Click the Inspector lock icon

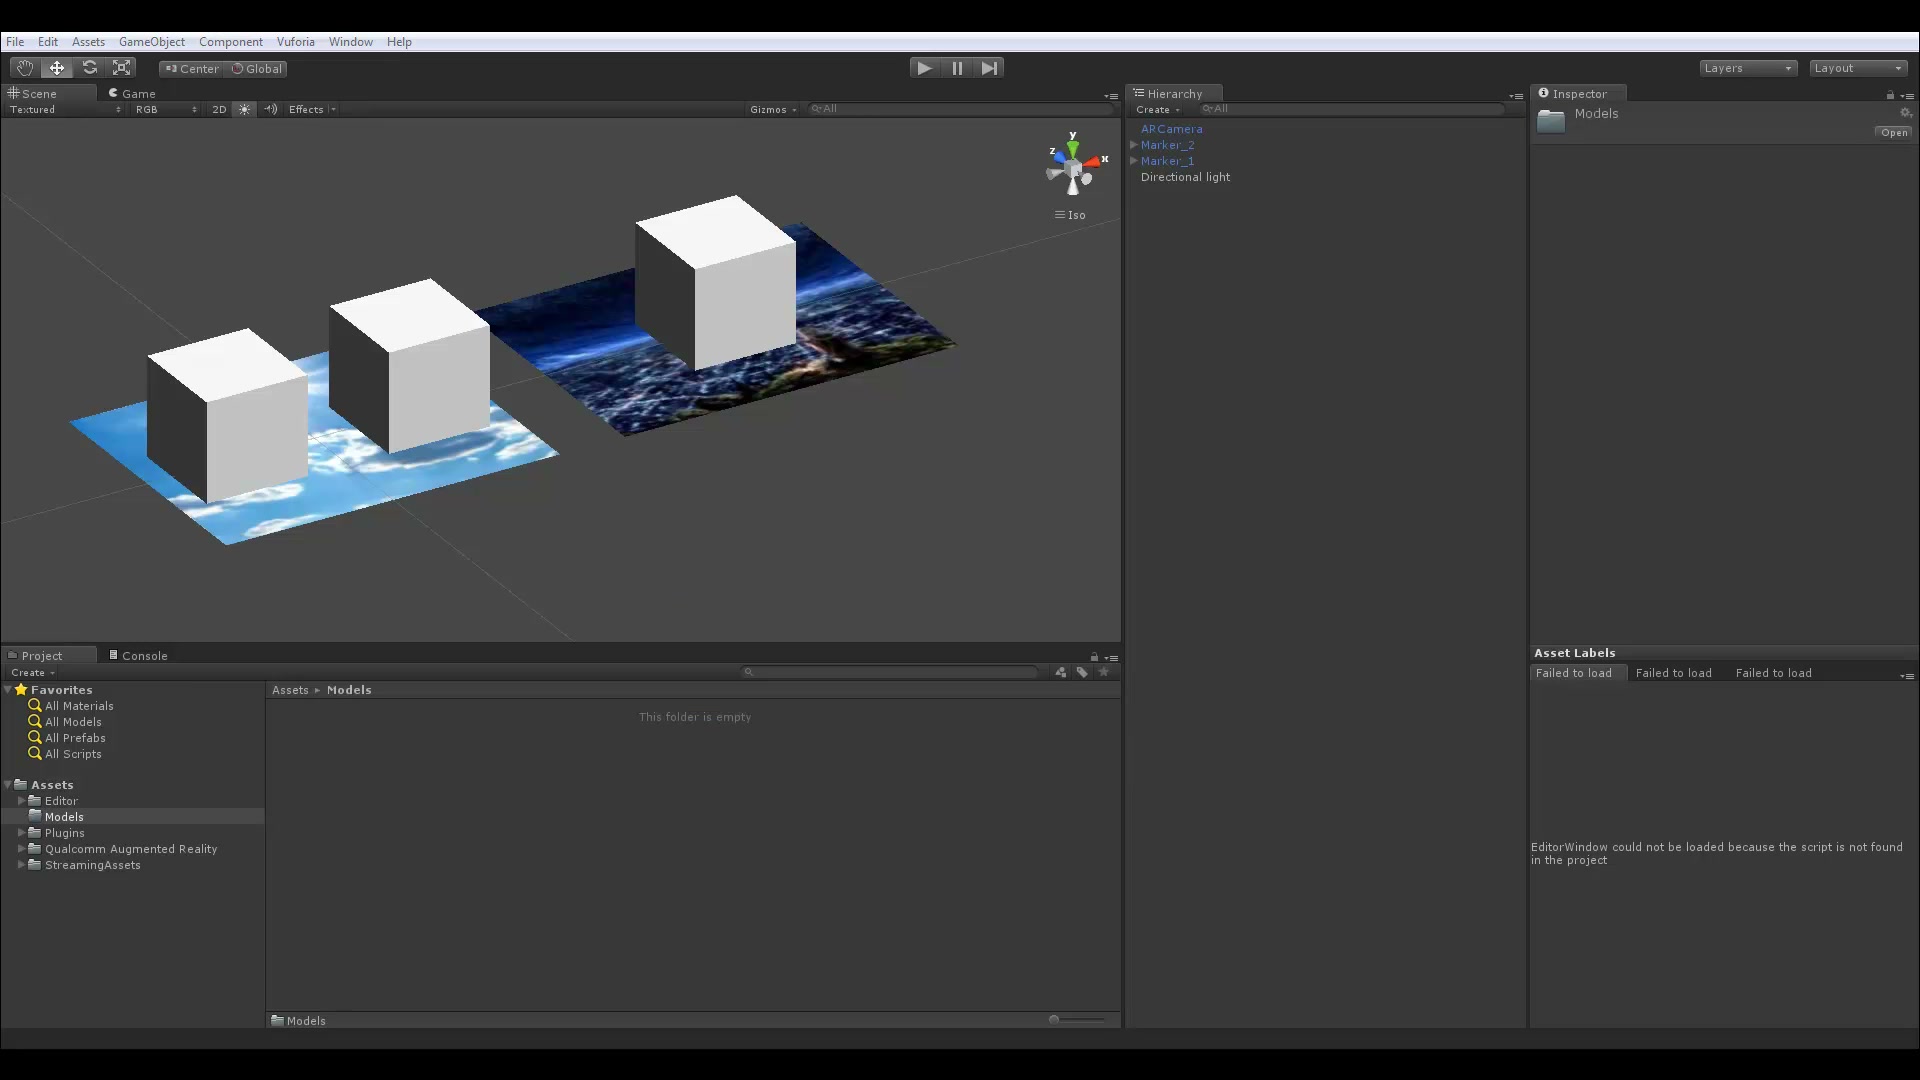tap(1890, 95)
